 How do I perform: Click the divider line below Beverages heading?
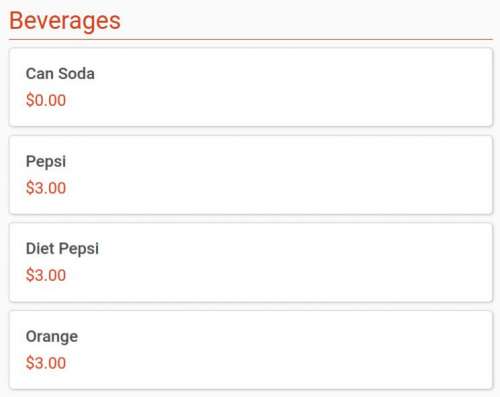pos(251,39)
